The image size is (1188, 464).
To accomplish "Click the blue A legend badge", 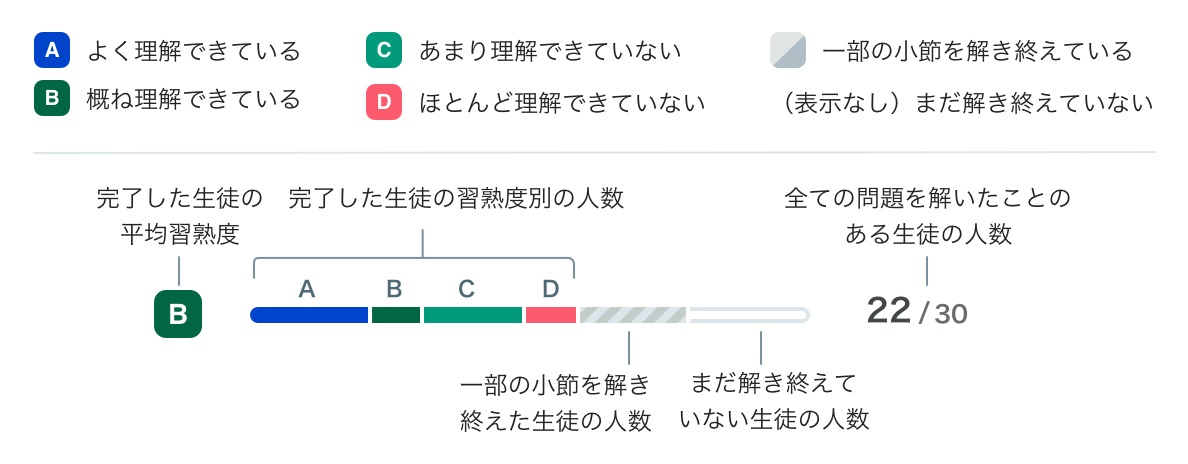I will click(x=52, y=51).
